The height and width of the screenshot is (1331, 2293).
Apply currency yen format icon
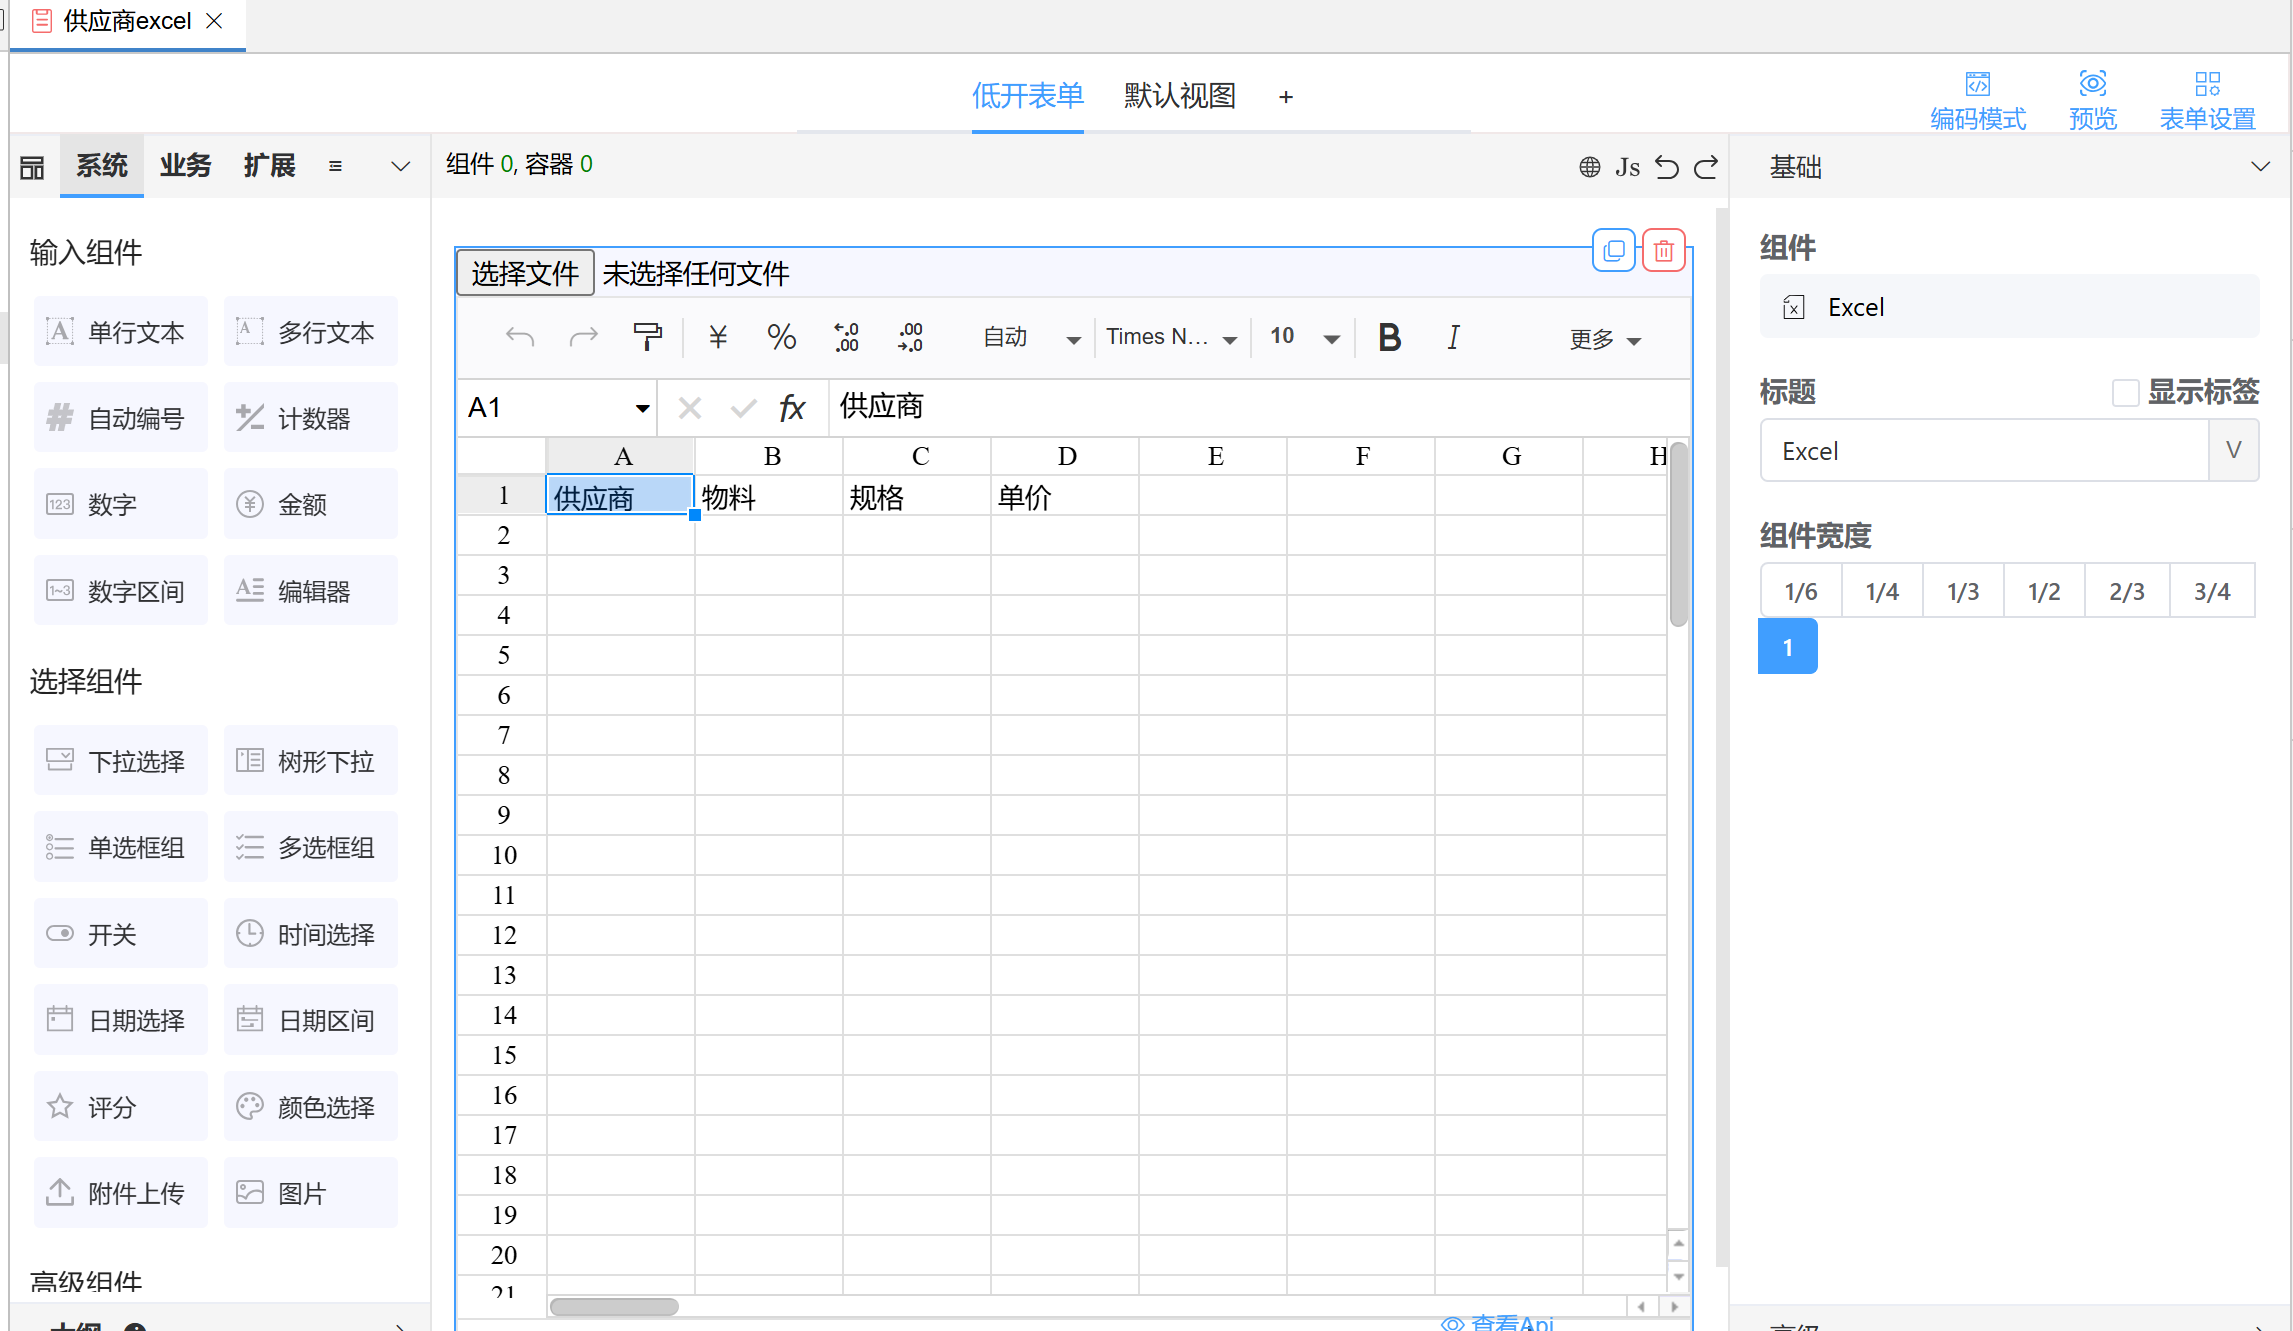717,337
